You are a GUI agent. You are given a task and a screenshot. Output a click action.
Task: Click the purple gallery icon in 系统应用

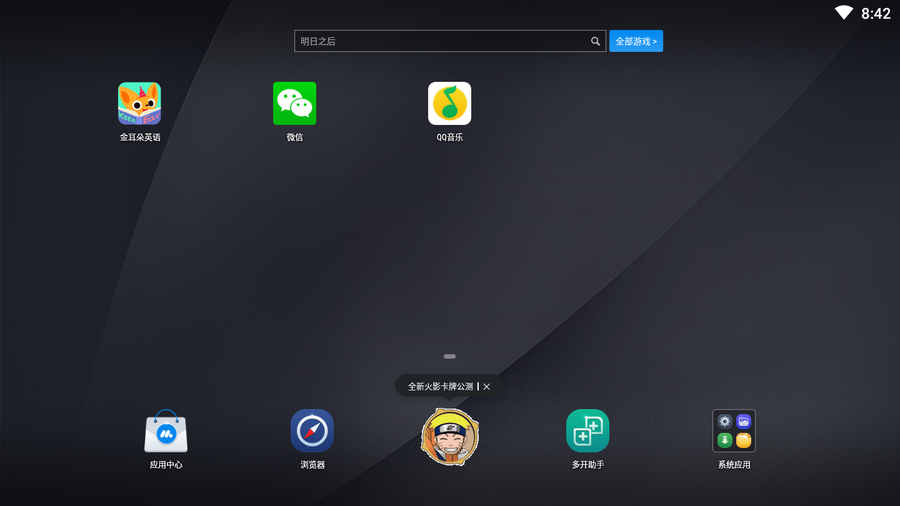pyautogui.click(x=743, y=422)
